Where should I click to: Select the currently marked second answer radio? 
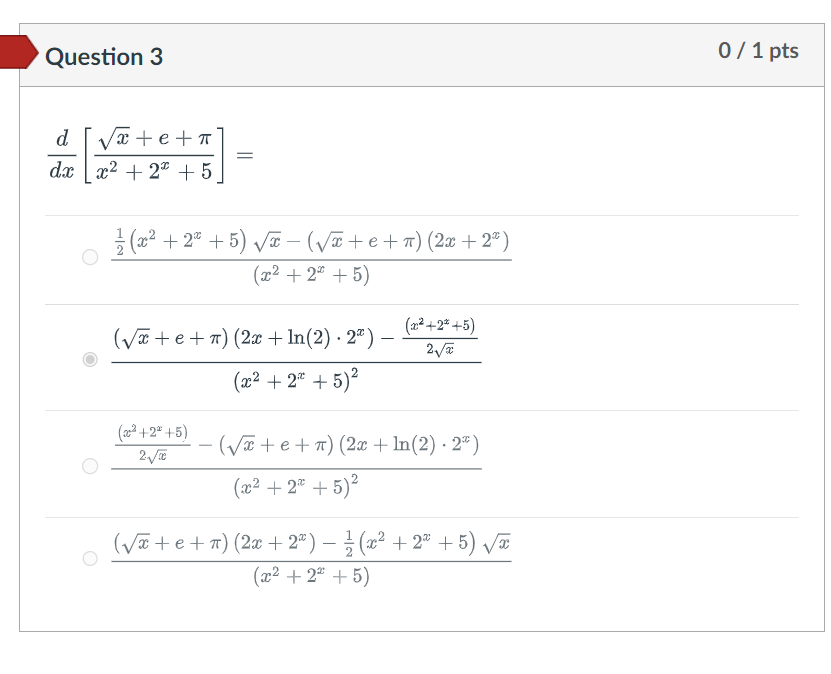coord(89,360)
